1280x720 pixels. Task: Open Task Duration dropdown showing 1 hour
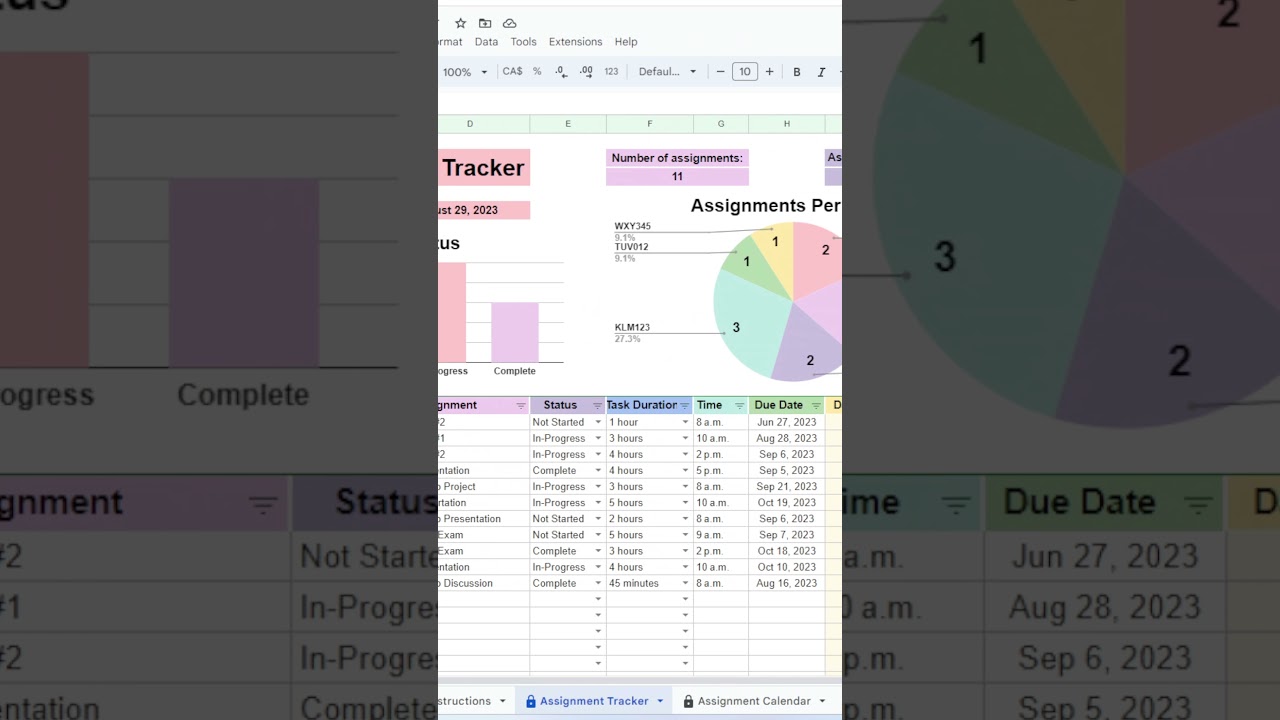tap(685, 423)
